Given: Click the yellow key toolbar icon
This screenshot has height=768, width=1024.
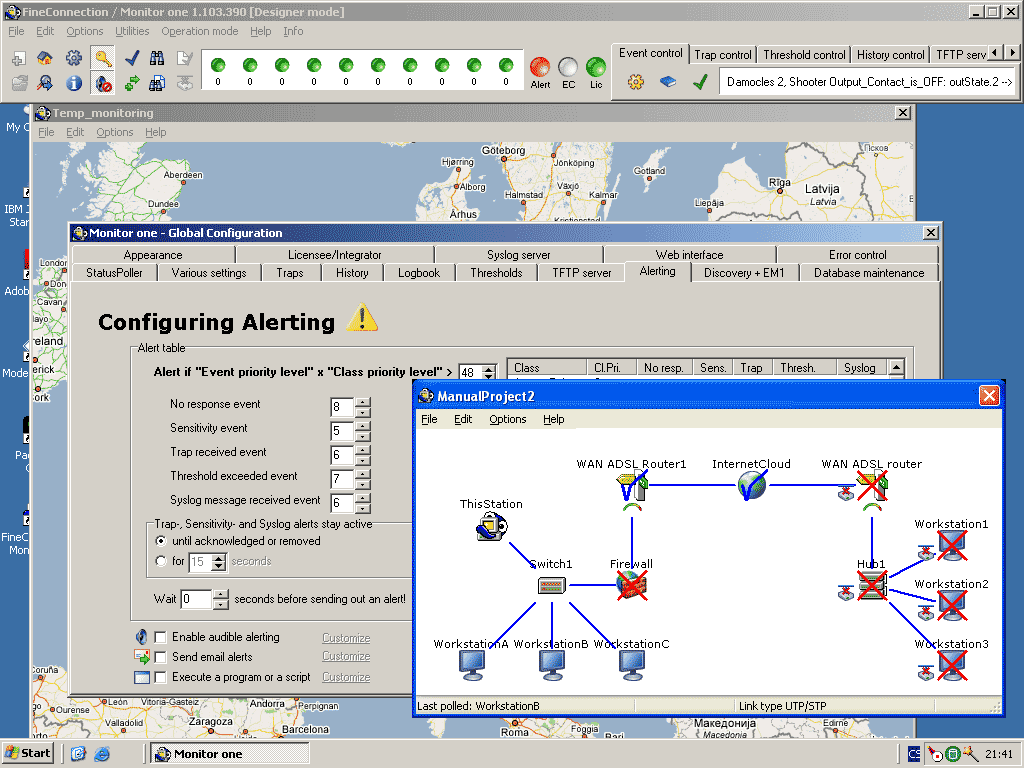Looking at the screenshot, I should coord(102,58).
